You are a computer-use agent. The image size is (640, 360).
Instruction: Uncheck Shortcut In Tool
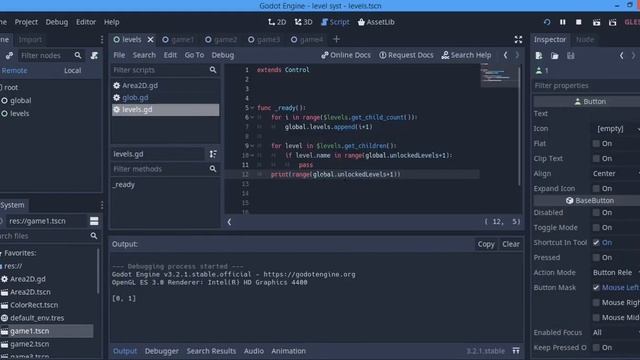click(x=596, y=242)
